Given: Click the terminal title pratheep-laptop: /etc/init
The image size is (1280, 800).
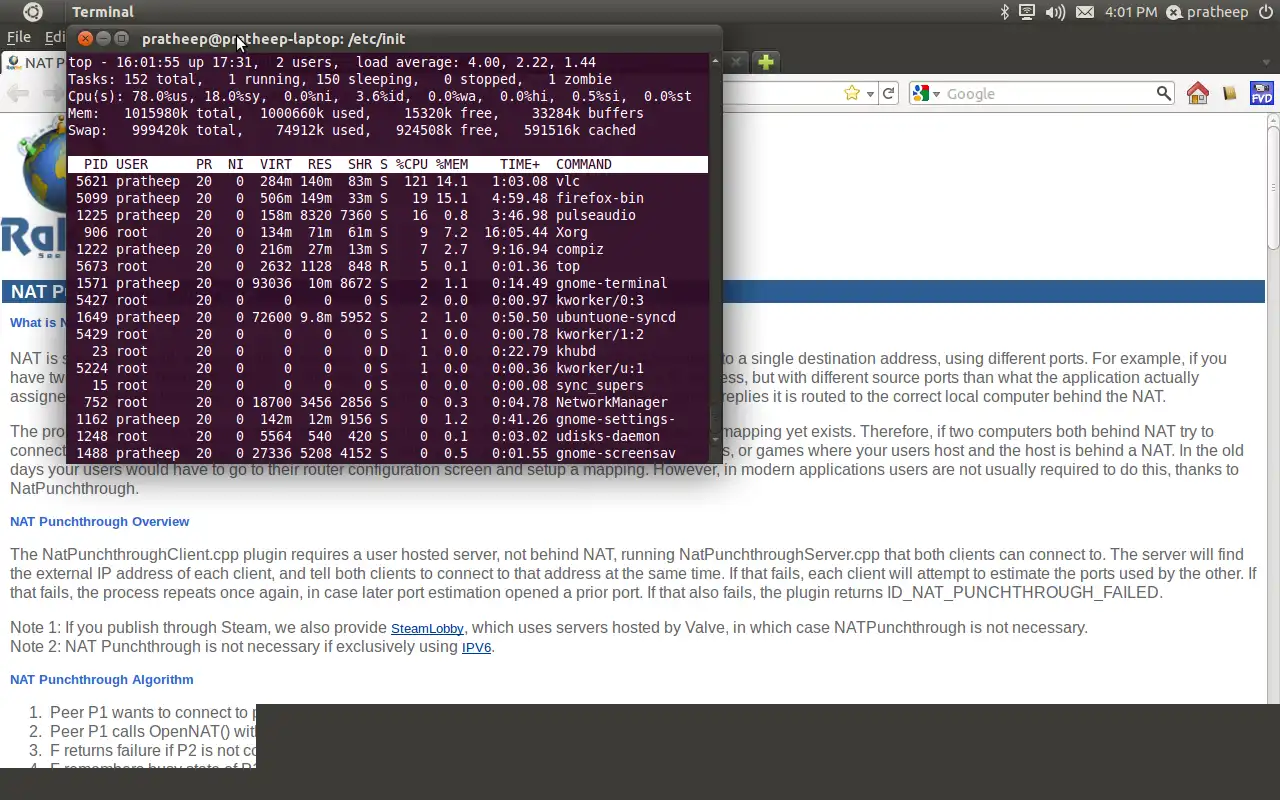Looking at the screenshot, I should click(x=274, y=39).
